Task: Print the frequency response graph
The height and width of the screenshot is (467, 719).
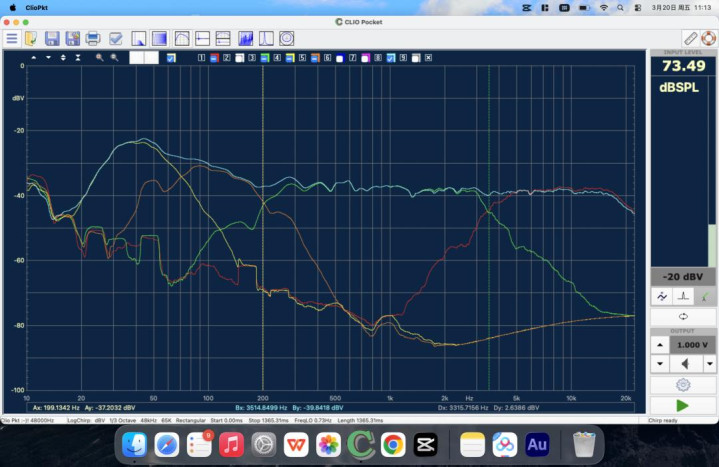Action: pos(93,39)
